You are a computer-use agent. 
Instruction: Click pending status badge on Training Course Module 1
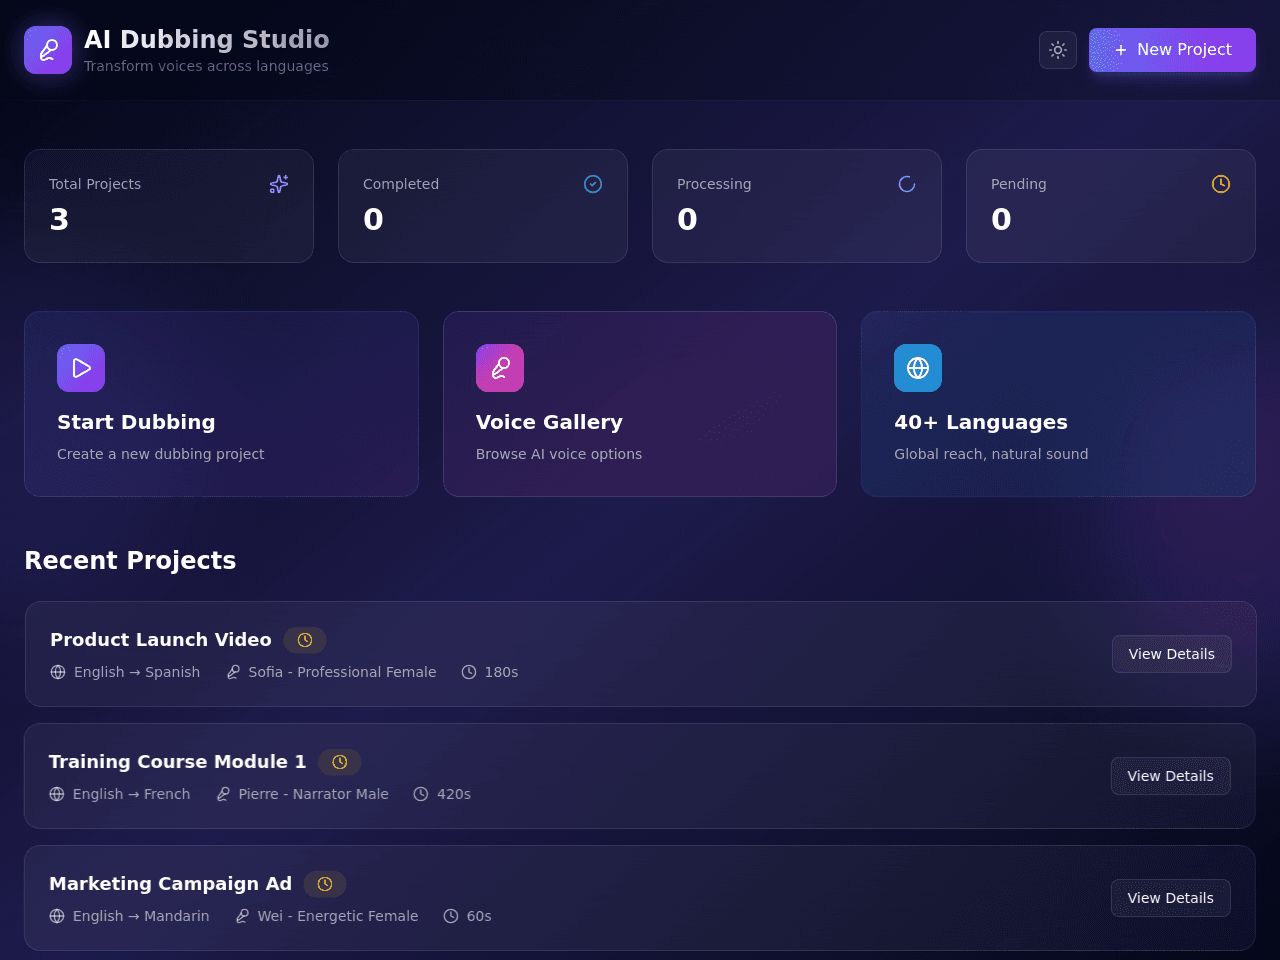click(x=340, y=762)
